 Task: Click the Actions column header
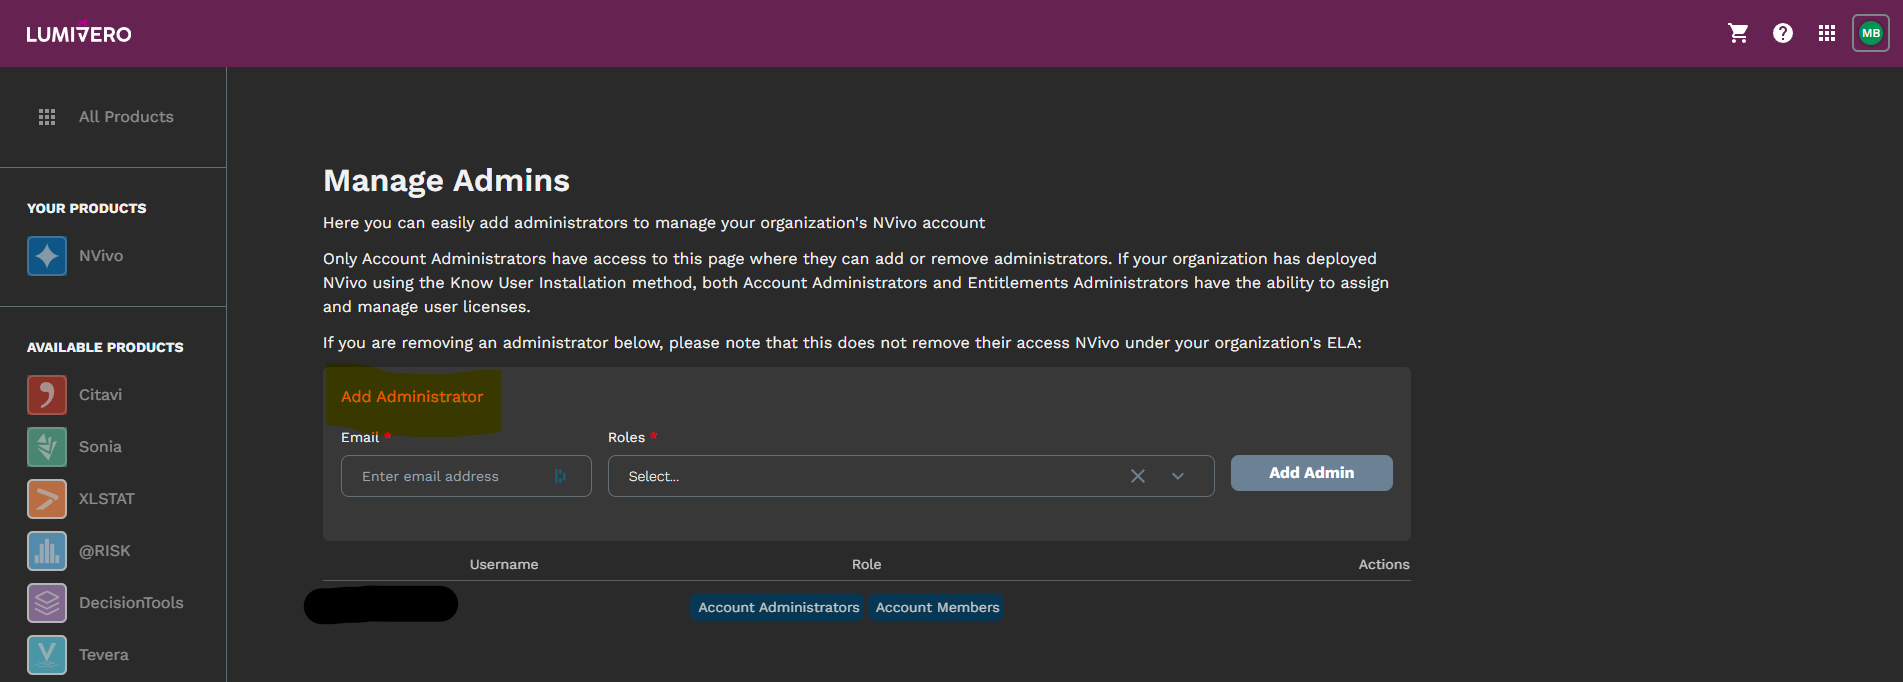coord(1384,564)
